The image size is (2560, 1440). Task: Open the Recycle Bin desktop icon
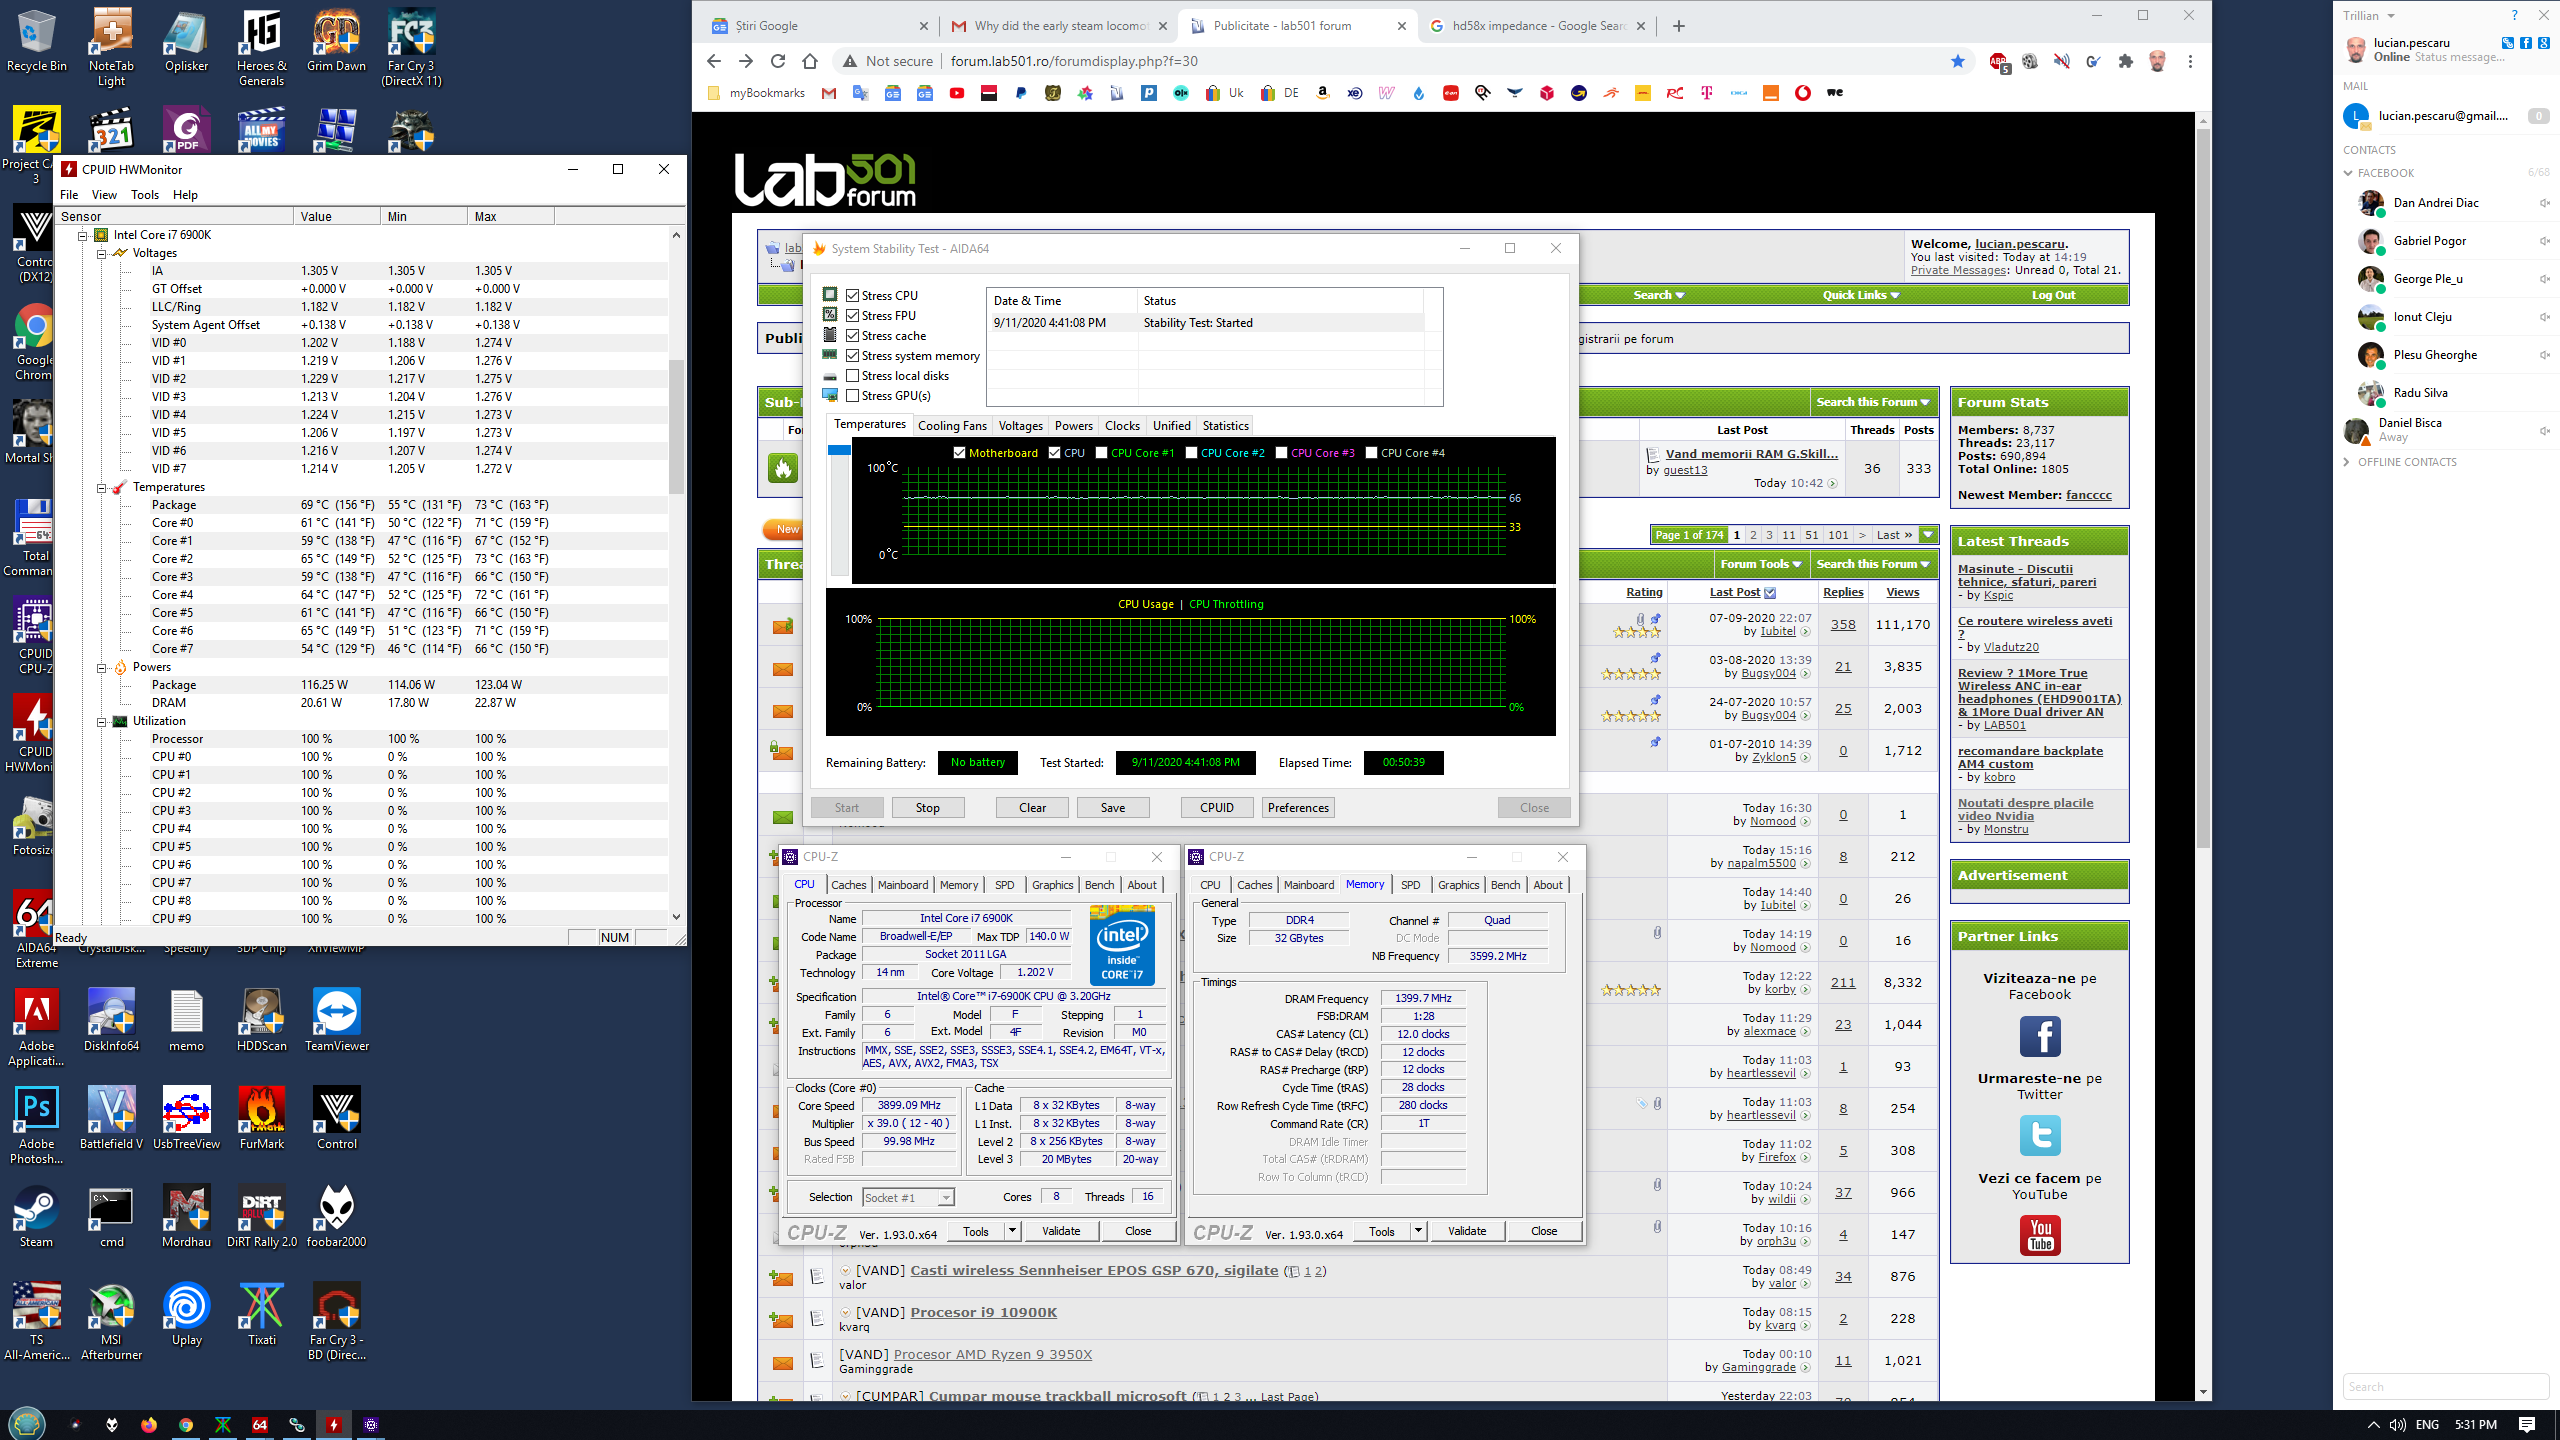tap(36, 40)
